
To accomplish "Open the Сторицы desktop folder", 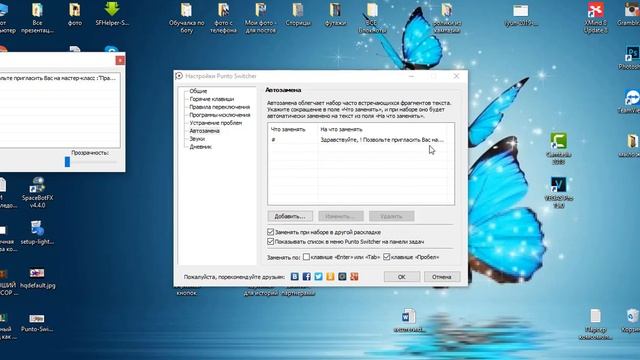I will 298,14.
